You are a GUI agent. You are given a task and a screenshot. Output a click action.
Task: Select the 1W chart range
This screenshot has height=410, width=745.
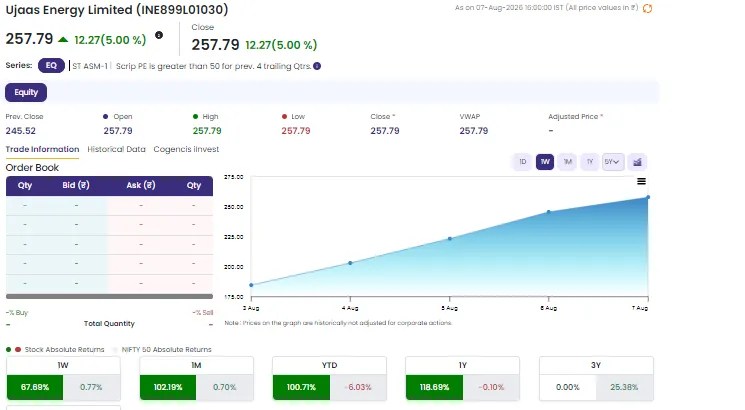545,162
